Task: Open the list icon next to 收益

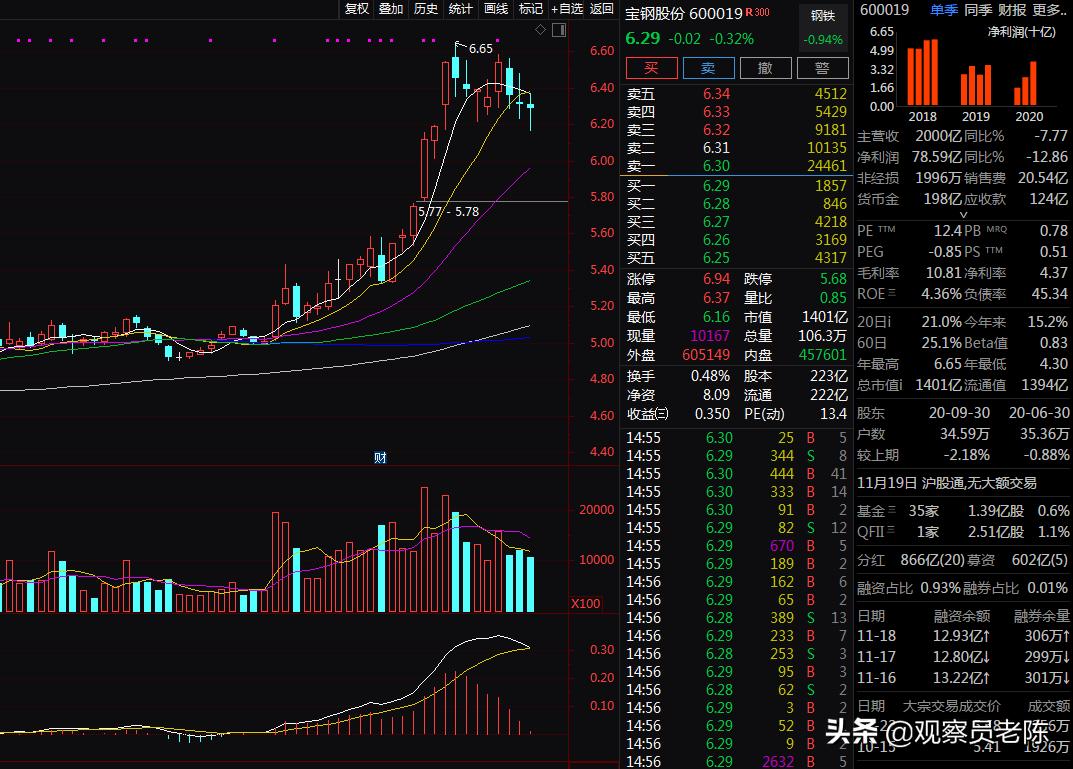Action: 661,414
